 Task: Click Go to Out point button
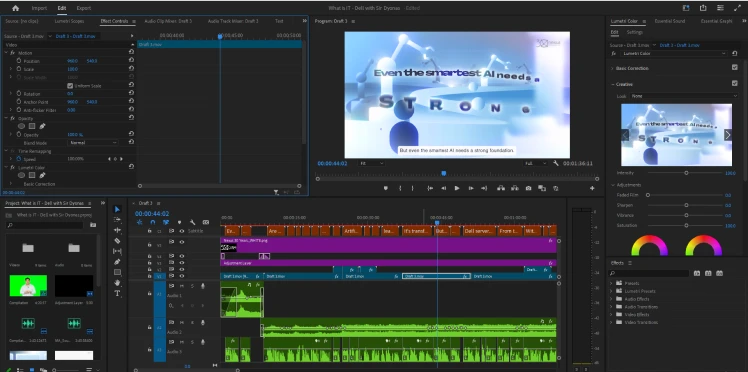click(x=484, y=188)
